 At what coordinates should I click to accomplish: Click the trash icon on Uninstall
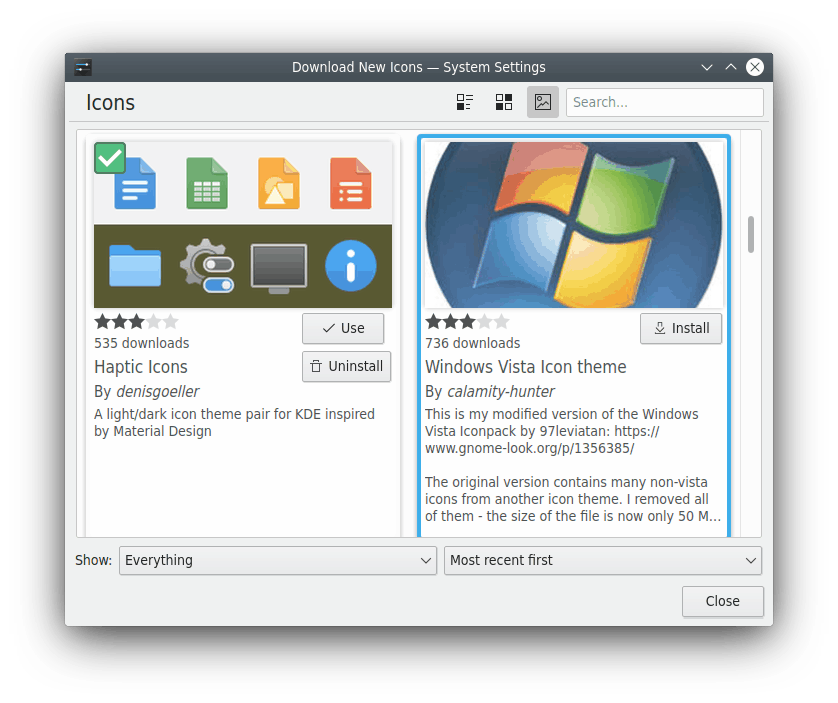coord(318,366)
